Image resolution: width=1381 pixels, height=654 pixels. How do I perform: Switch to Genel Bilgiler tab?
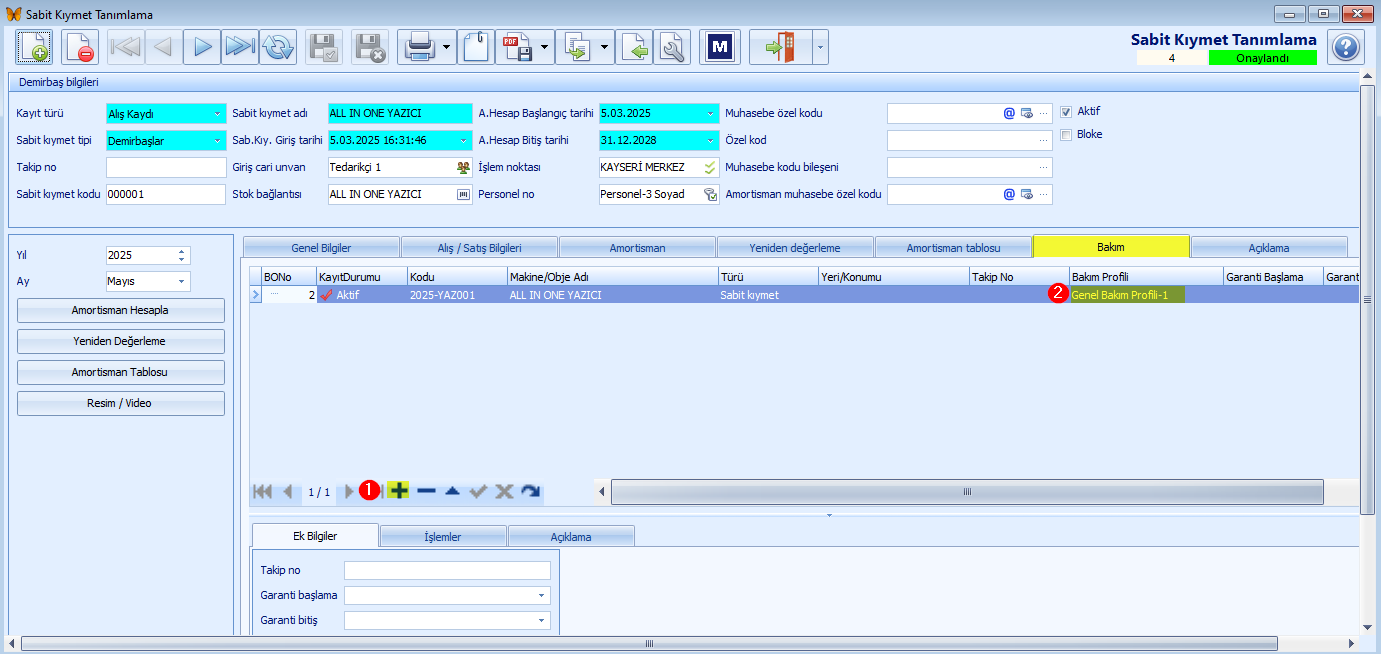tap(321, 247)
